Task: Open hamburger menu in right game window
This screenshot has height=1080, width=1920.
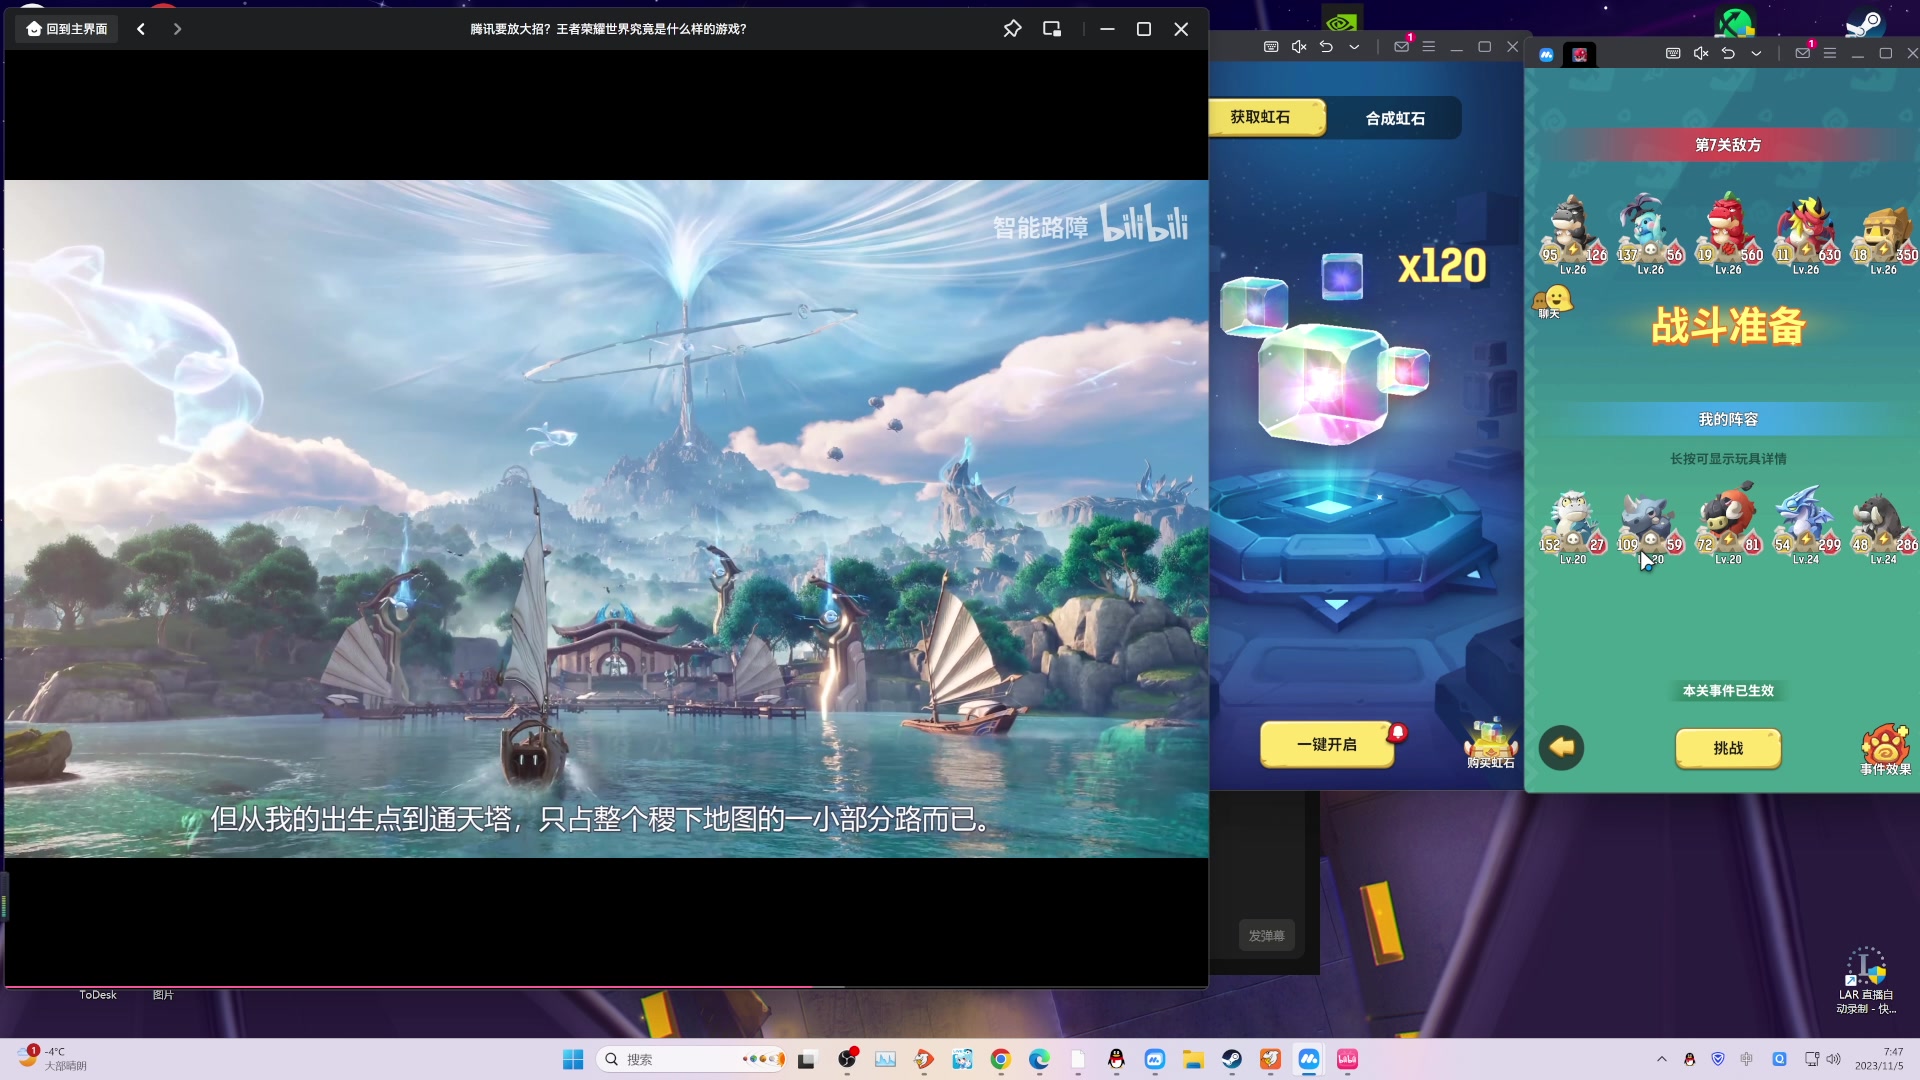Action: pyautogui.click(x=1830, y=53)
